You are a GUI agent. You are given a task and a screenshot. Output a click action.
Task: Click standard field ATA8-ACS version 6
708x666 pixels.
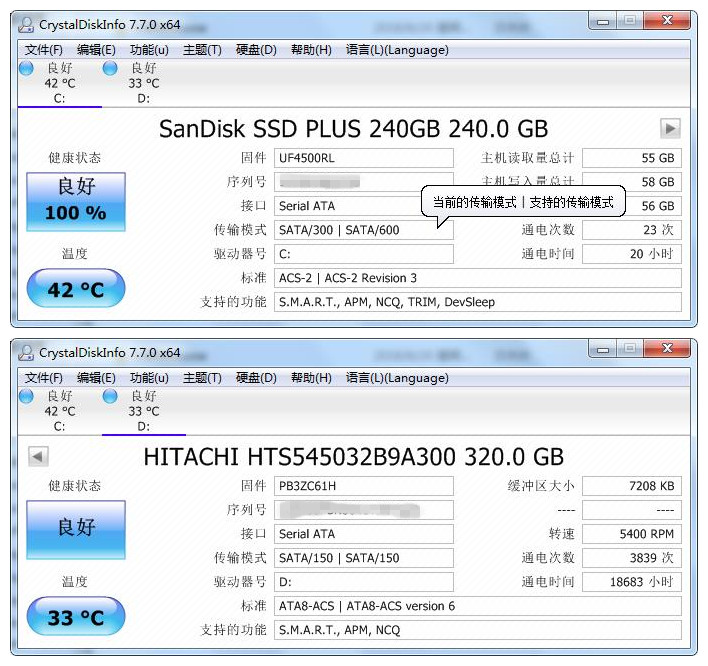(478, 605)
